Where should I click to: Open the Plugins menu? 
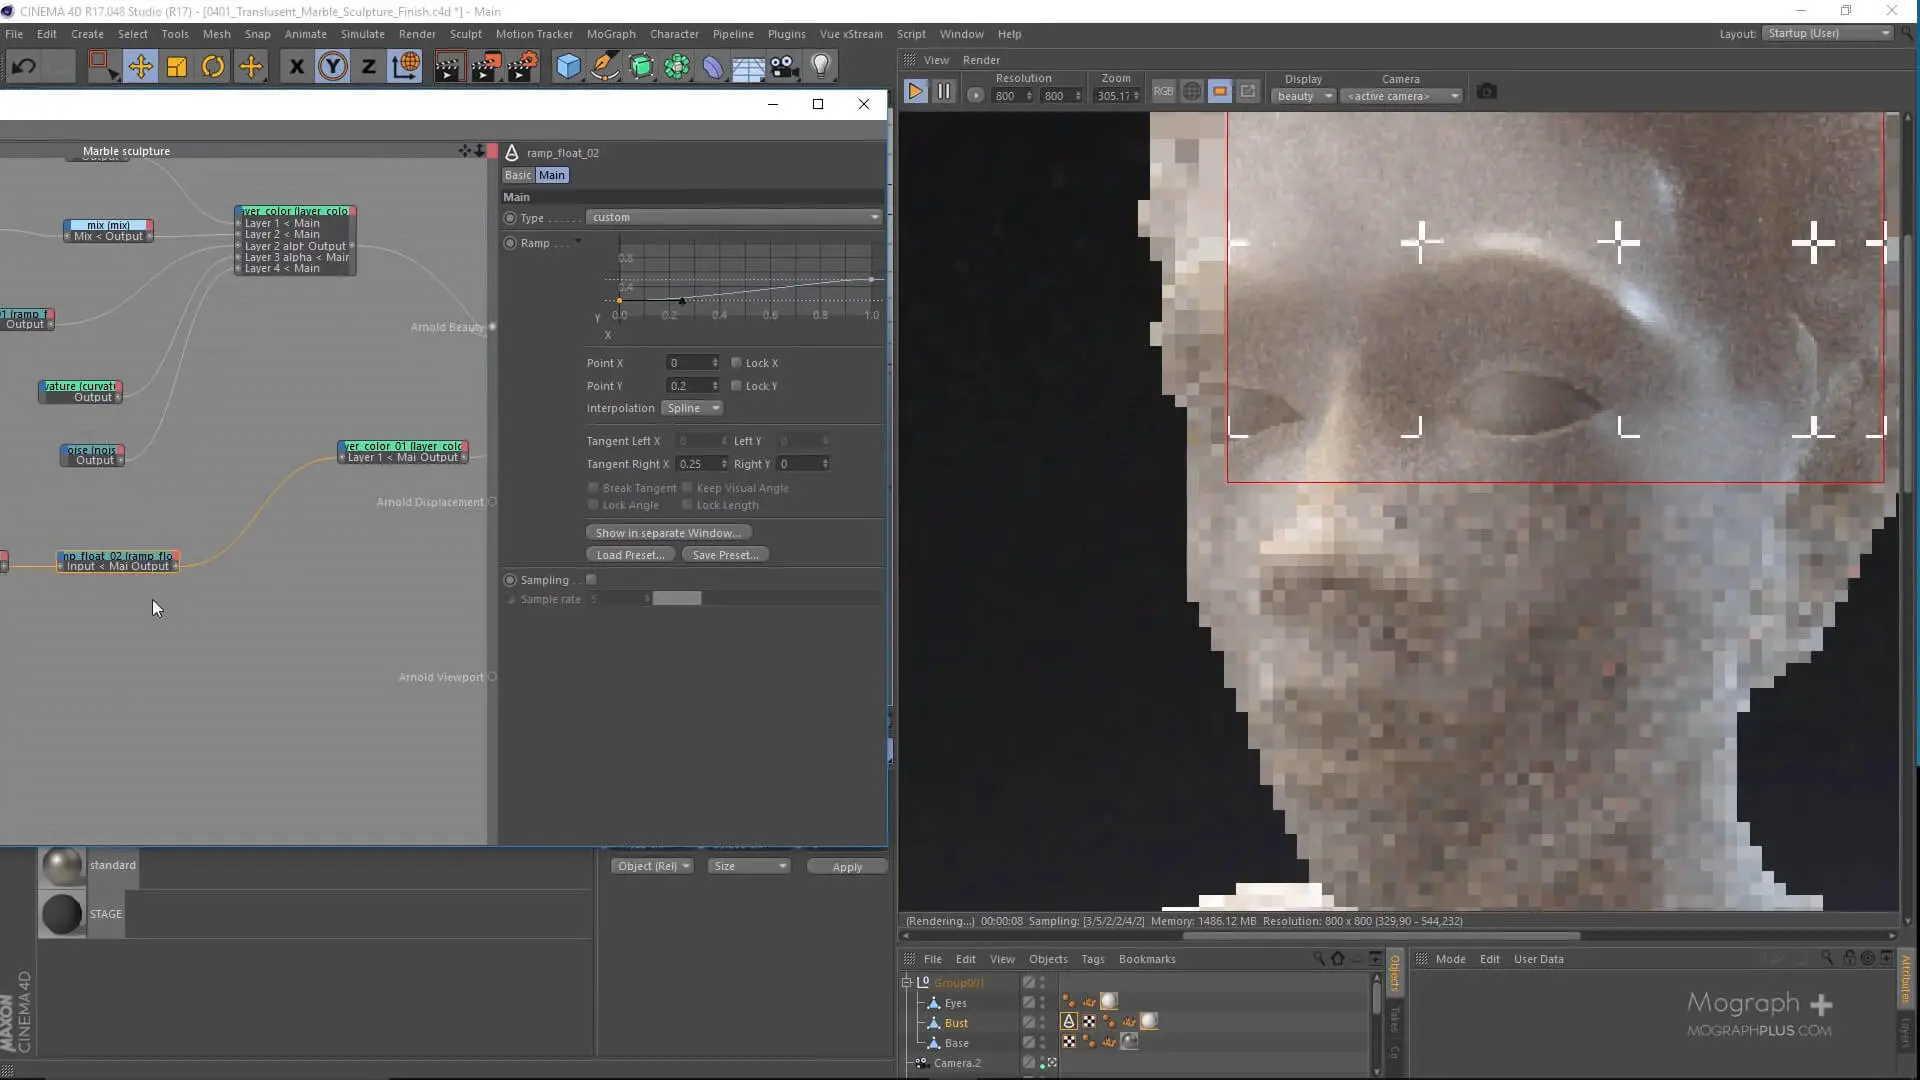click(786, 34)
